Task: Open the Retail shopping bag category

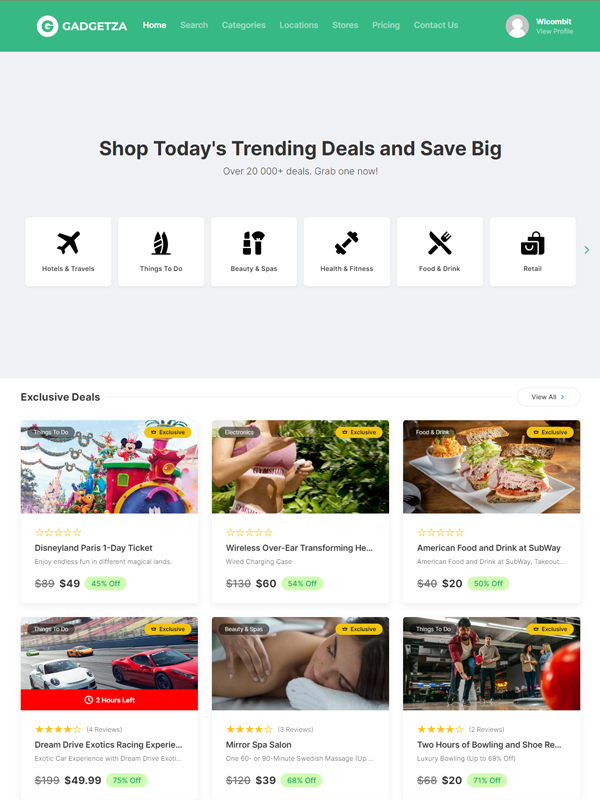Action: tap(533, 252)
